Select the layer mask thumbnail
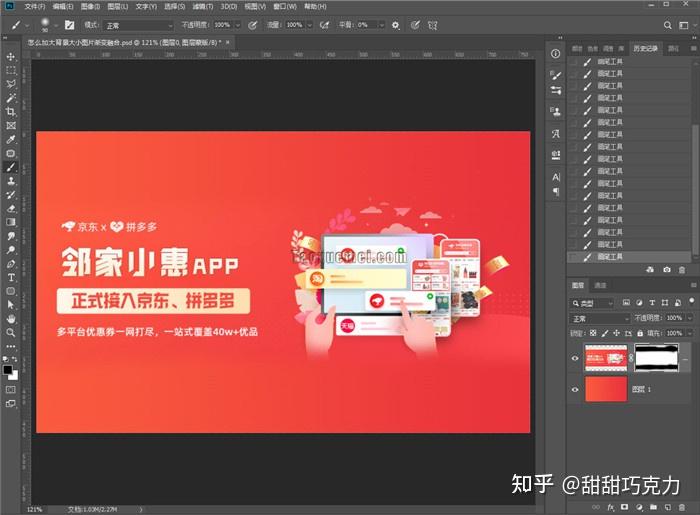This screenshot has width=700, height=515. tap(657, 357)
